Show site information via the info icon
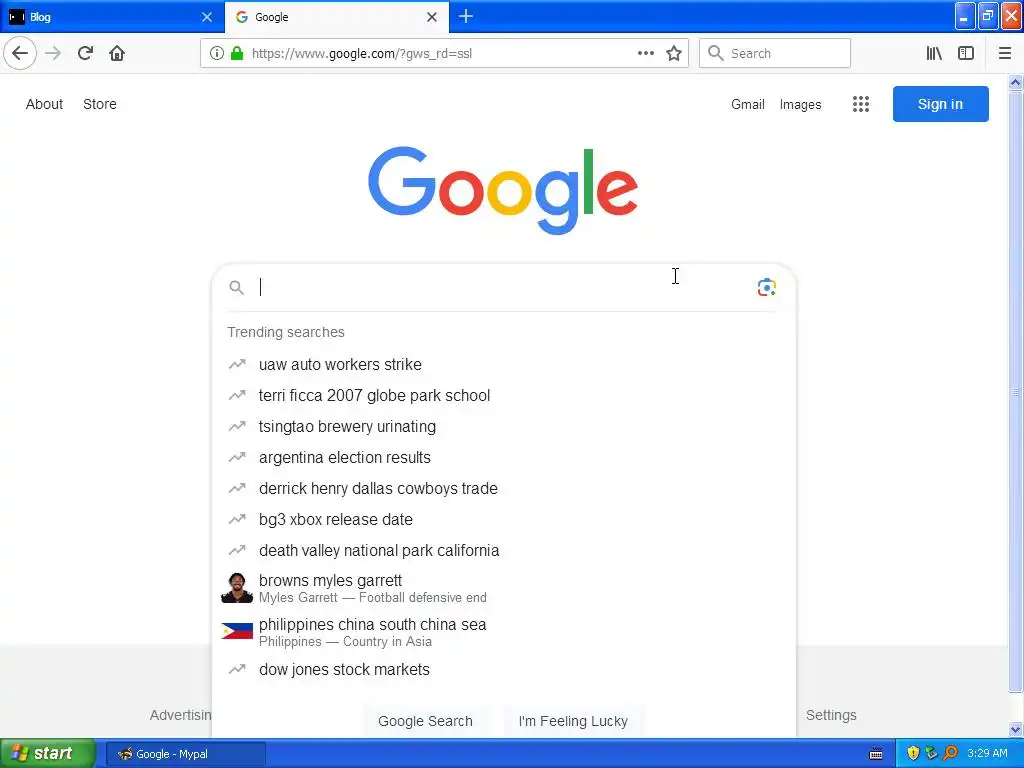The height and width of the screenshot is (768, 1024). click(x=217, y=54)
